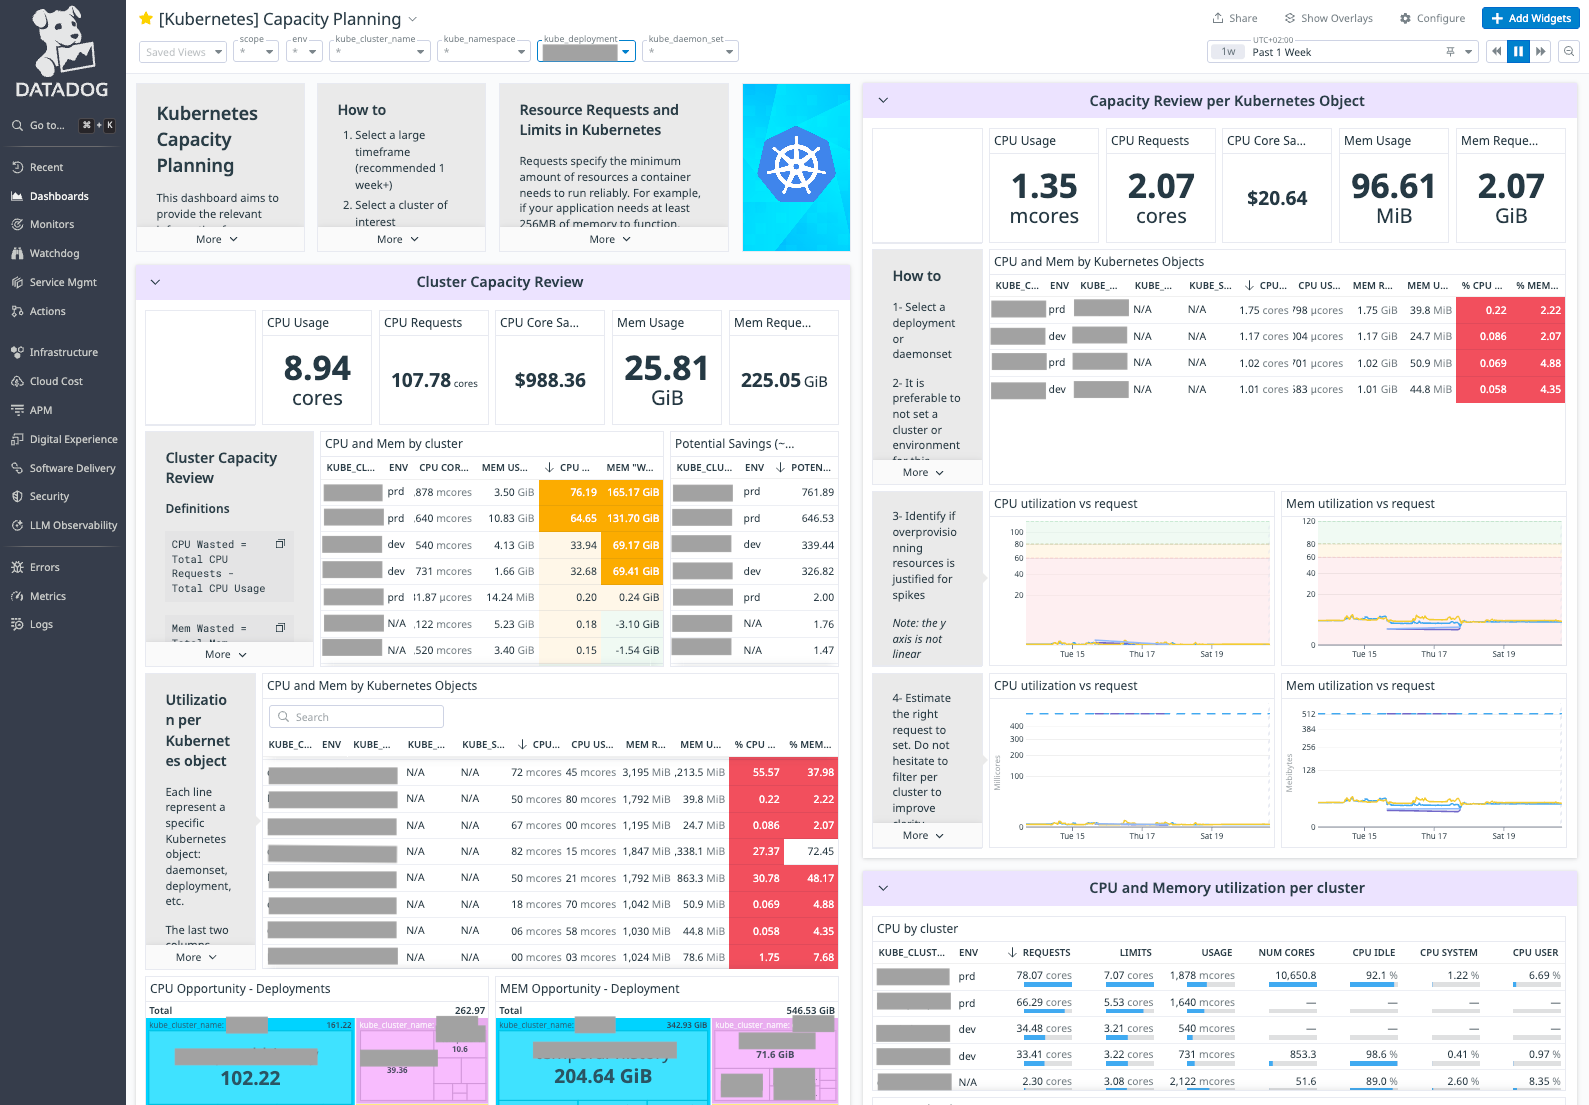
Task: Step the time range backward
Action: point(1496,52)
